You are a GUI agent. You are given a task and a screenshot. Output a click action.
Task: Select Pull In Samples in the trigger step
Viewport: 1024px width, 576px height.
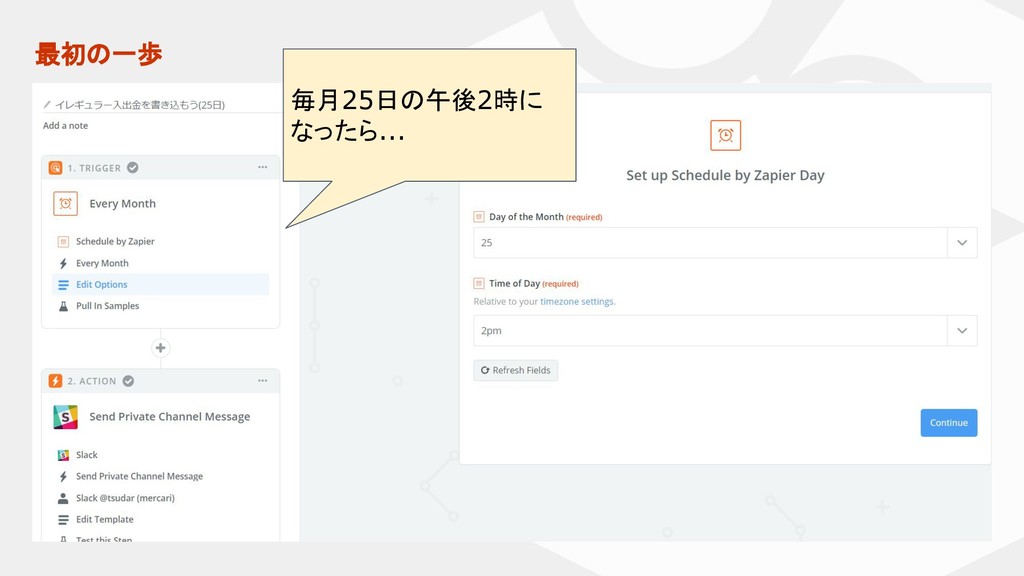107,306
